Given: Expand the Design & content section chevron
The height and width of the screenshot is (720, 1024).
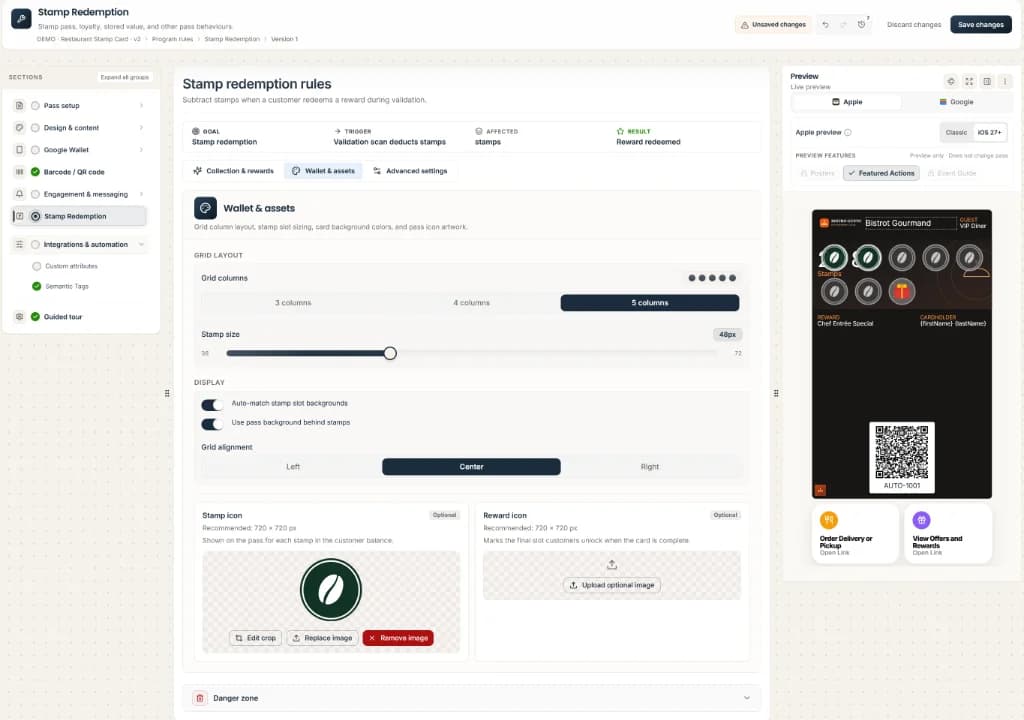Looking at the screenshot, I should click(x=141, y=127).
